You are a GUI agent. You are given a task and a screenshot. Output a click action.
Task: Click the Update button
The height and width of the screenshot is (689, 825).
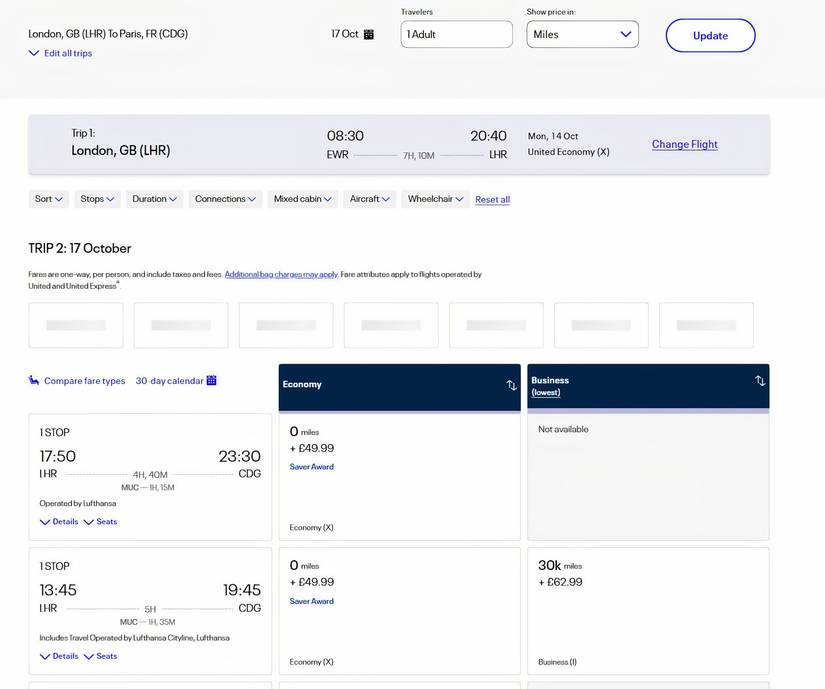tap(710, 34)
